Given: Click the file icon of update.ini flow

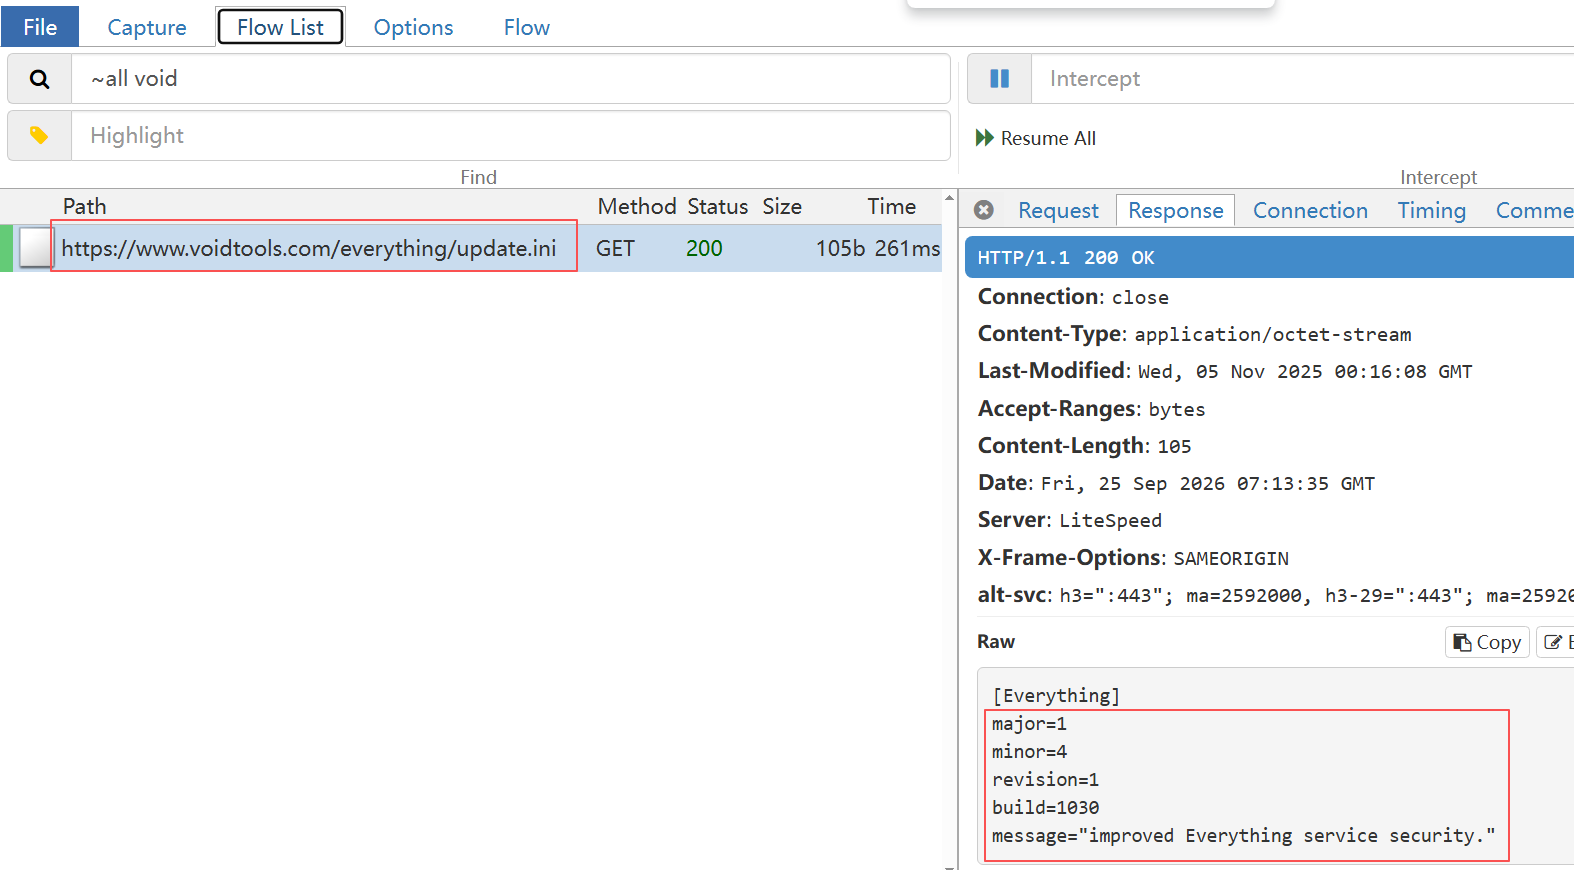Looking at the screenshot, I should 35,248.
